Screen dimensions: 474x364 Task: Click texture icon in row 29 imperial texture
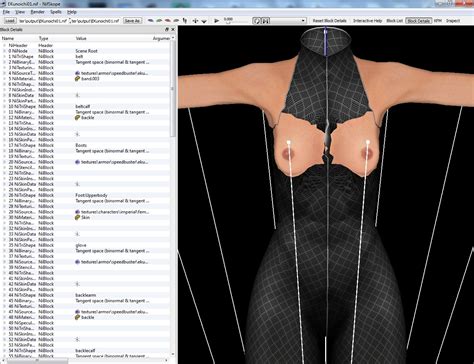coord(78,212)
